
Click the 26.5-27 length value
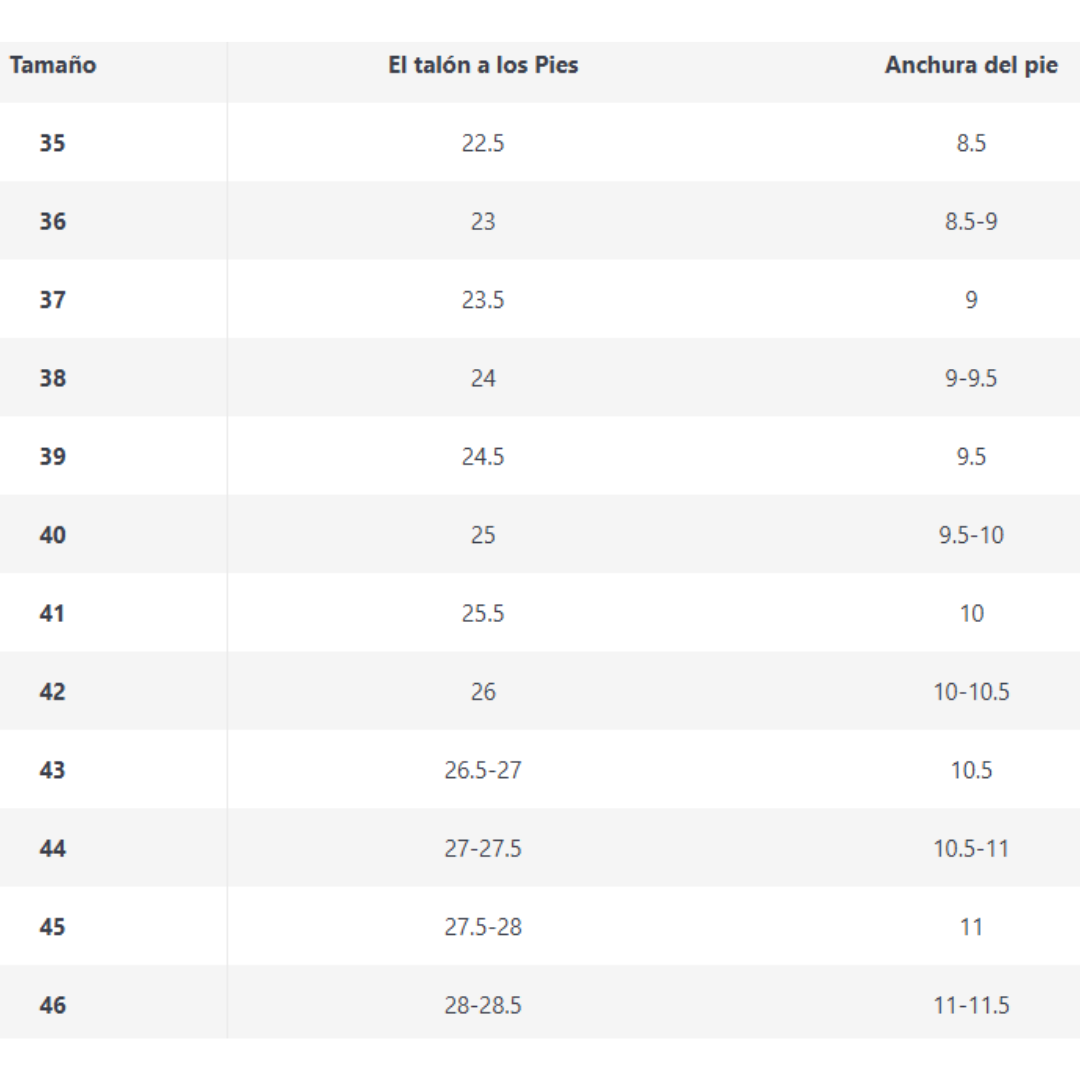(x=483, y=770)
